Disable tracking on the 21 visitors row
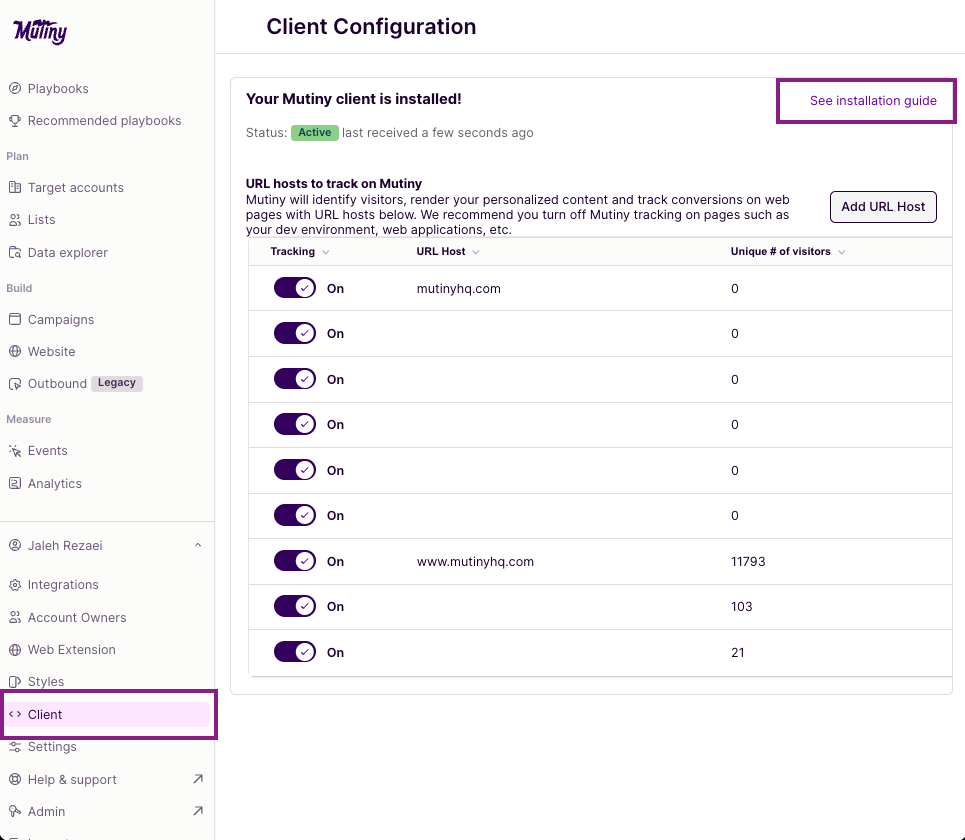 295,652
